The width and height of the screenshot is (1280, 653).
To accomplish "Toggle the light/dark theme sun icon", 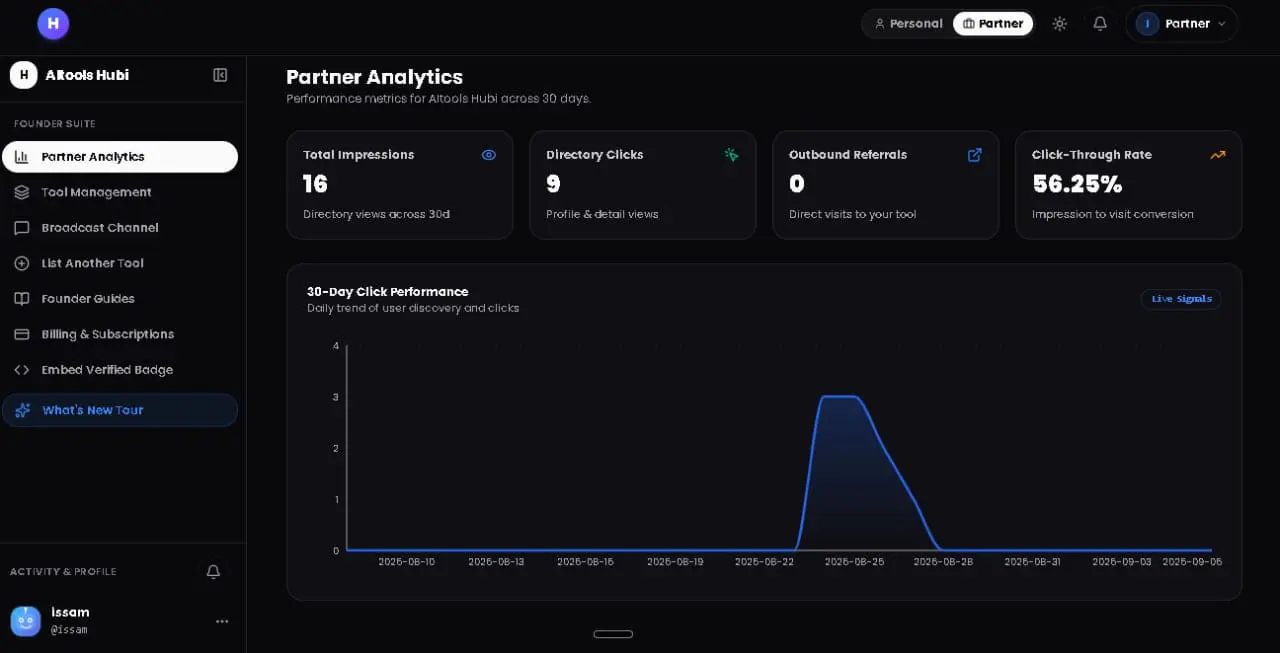I will pyautogui.click(x=1060, y=23).
